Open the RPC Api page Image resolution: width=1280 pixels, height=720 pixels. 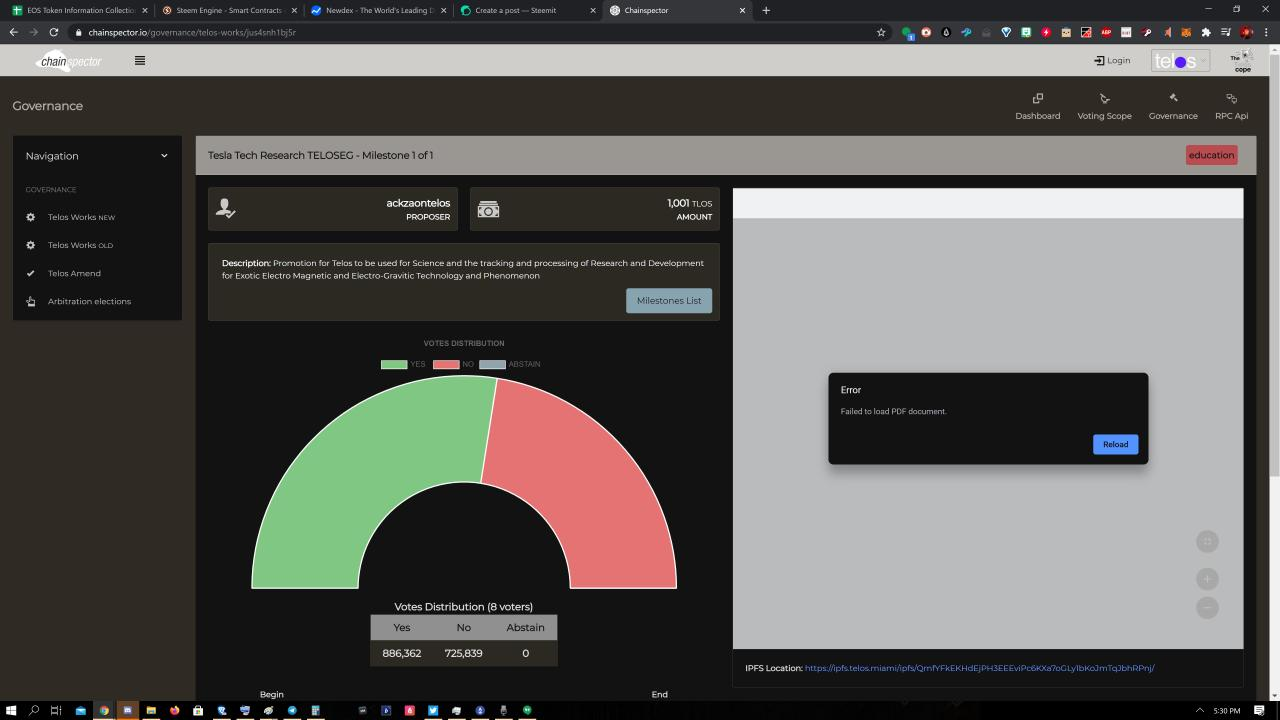click(x=1231, y=106)
